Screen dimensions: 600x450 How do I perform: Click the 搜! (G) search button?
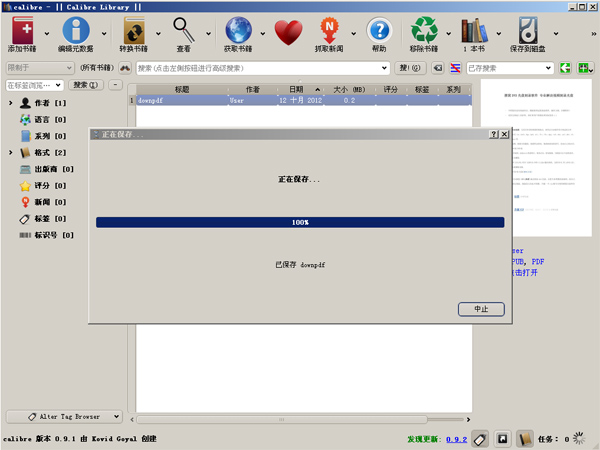point(410,68)
